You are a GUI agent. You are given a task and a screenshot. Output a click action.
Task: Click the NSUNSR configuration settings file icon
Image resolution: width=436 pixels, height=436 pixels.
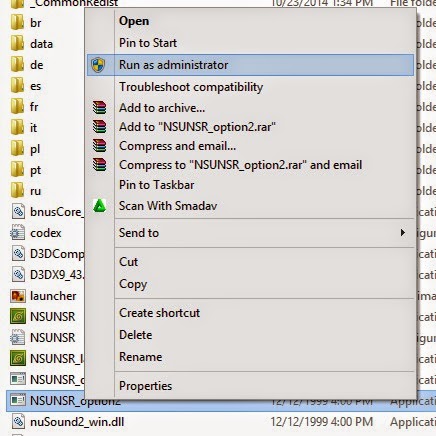17,337
